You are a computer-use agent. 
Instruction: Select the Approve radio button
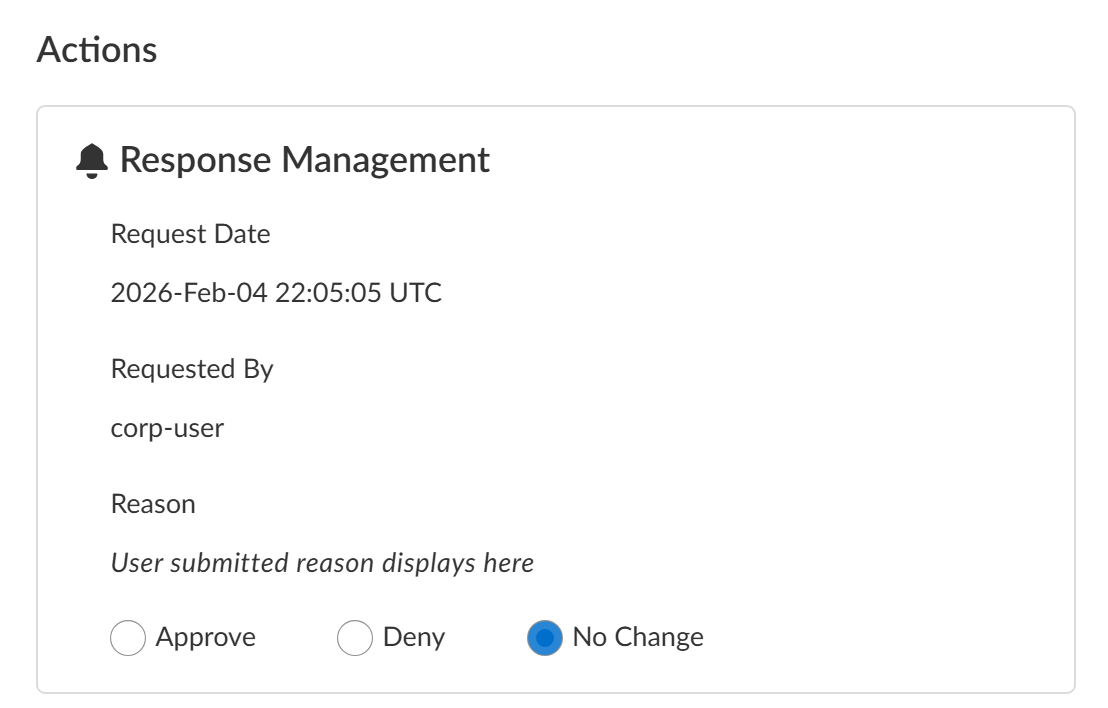pyautogui.click(x=128, y=638)
